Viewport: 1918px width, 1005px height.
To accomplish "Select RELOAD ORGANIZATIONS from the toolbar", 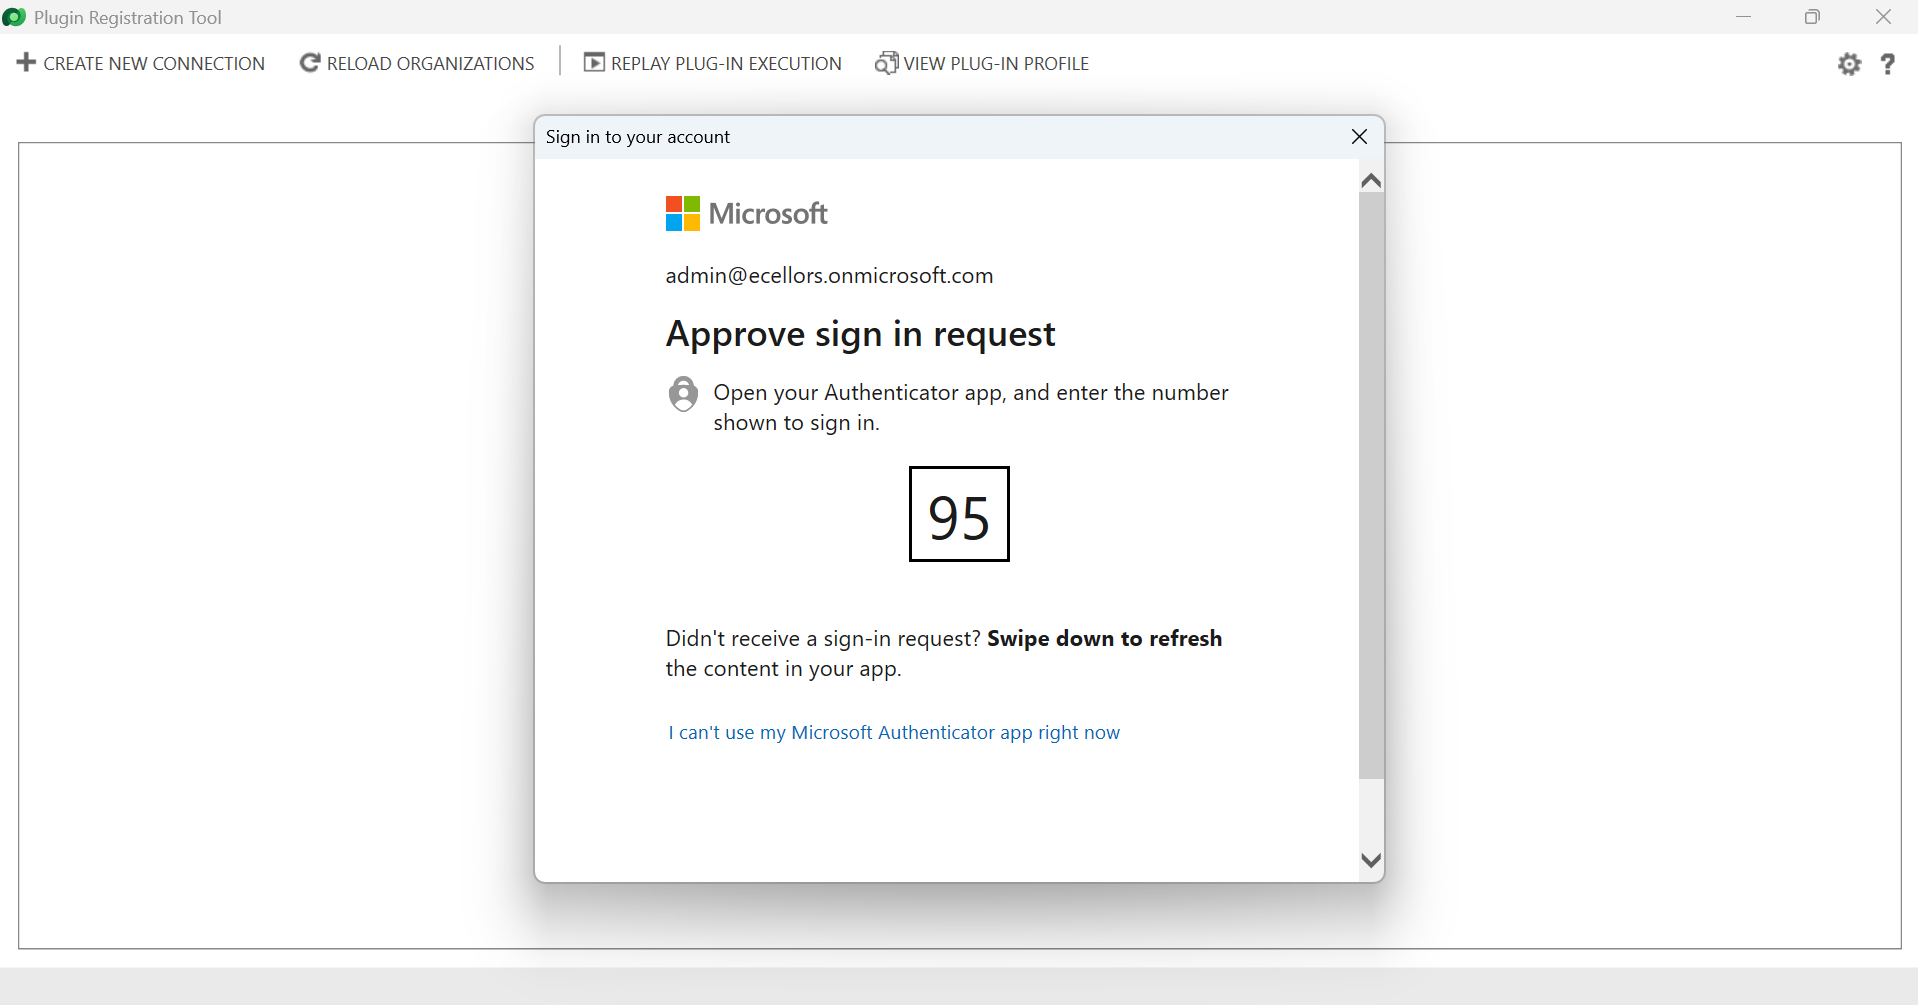I will 430,63.
